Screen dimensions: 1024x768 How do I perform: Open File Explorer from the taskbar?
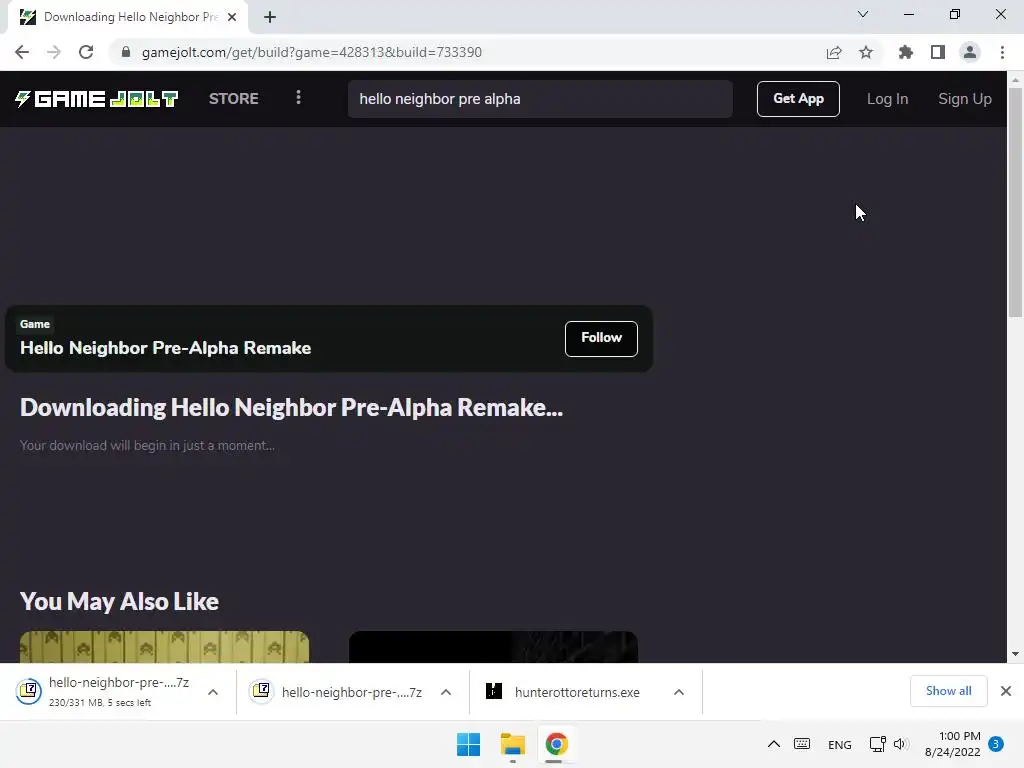(513, 744)
